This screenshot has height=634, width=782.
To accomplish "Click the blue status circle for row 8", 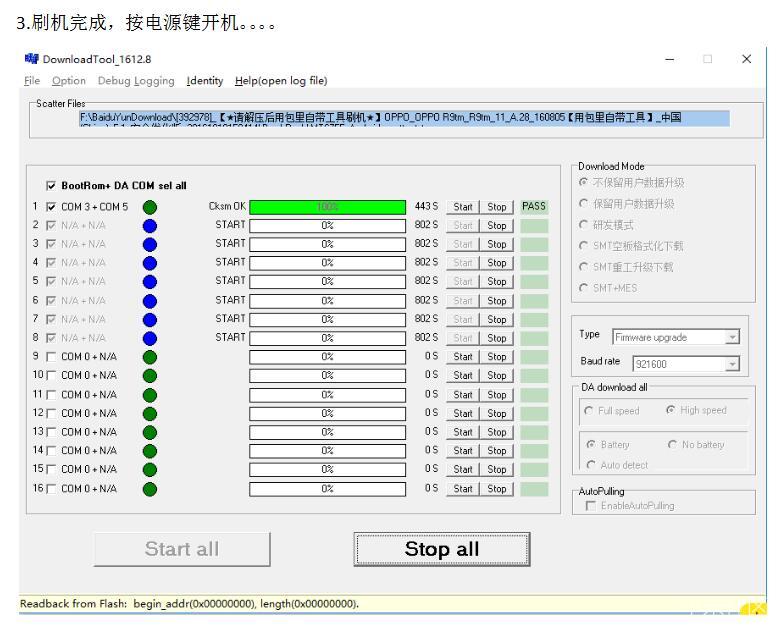I will pyautogui.click(x=150, y=339).
